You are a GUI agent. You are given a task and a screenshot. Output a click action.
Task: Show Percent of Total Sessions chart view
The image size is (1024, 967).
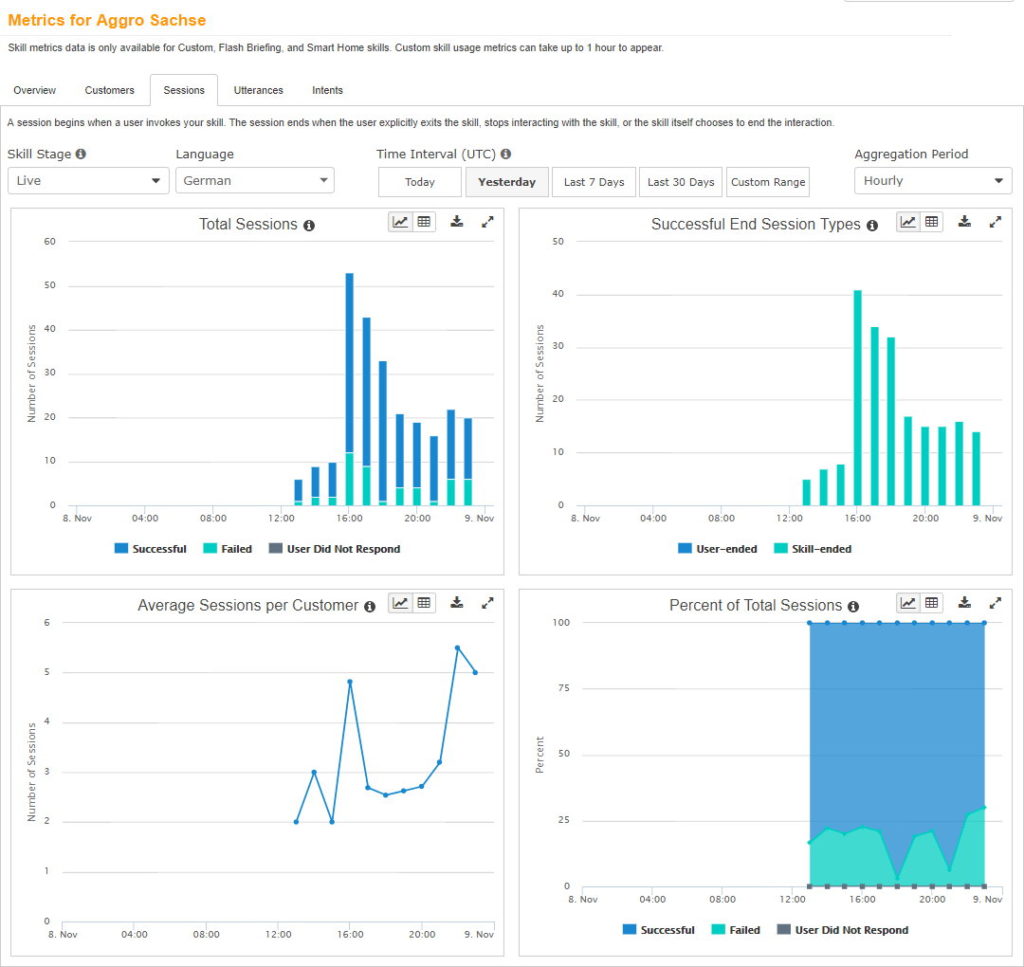908,603
